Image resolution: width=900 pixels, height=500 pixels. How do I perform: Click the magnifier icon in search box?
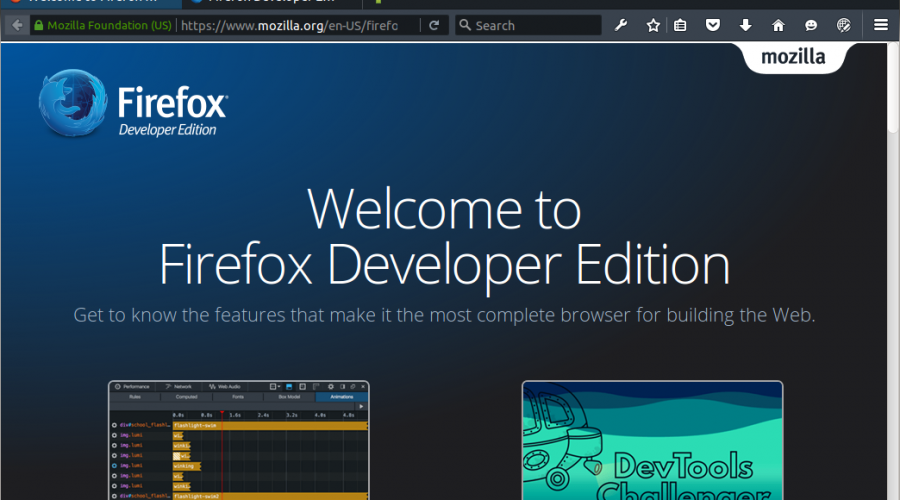click(x=465, y=25)
